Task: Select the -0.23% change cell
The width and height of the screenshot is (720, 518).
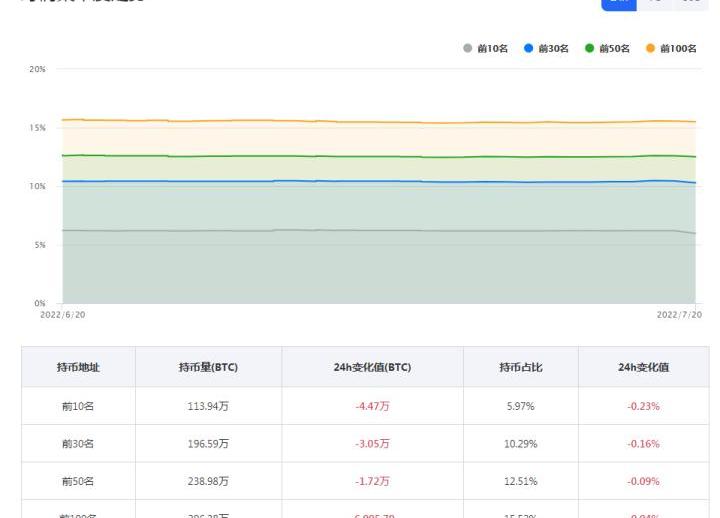Action: pyautogui.click(x=643, y=406)
